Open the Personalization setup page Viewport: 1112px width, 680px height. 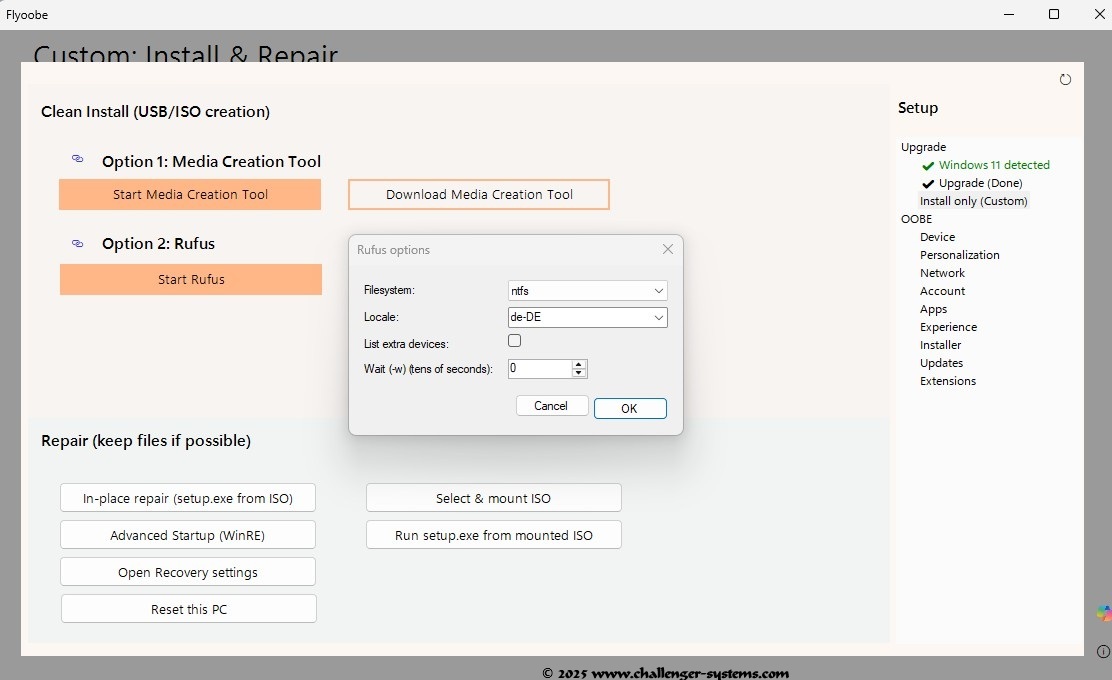(x=960, y=255)
